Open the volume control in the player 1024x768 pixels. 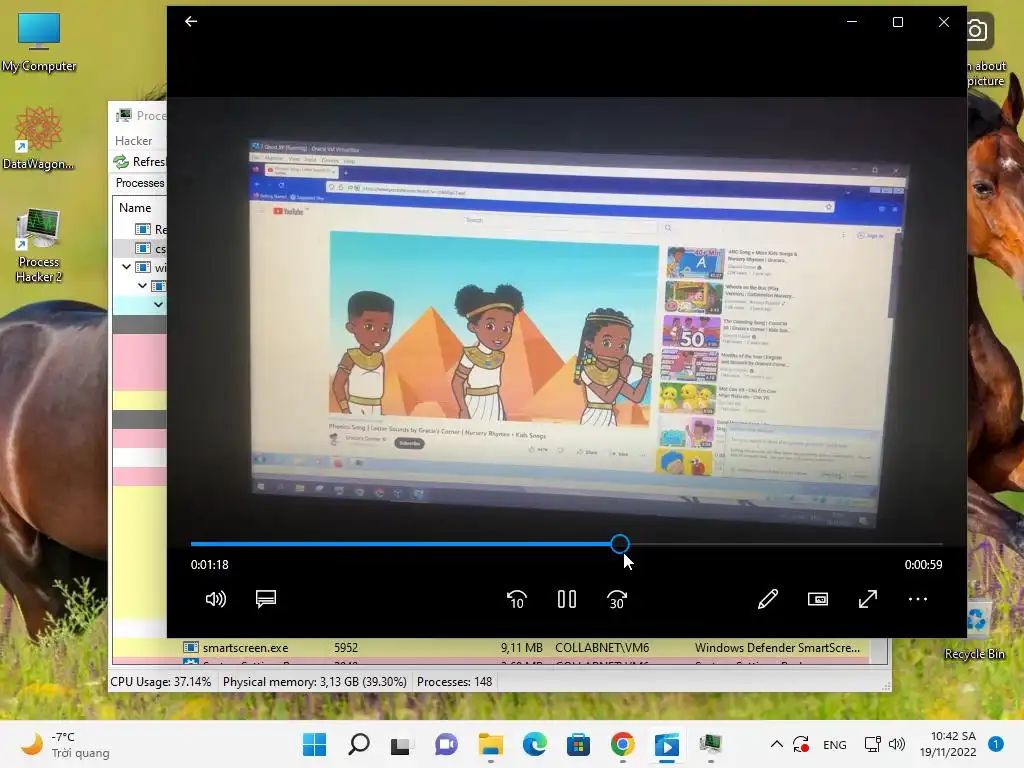coord(216,599)
